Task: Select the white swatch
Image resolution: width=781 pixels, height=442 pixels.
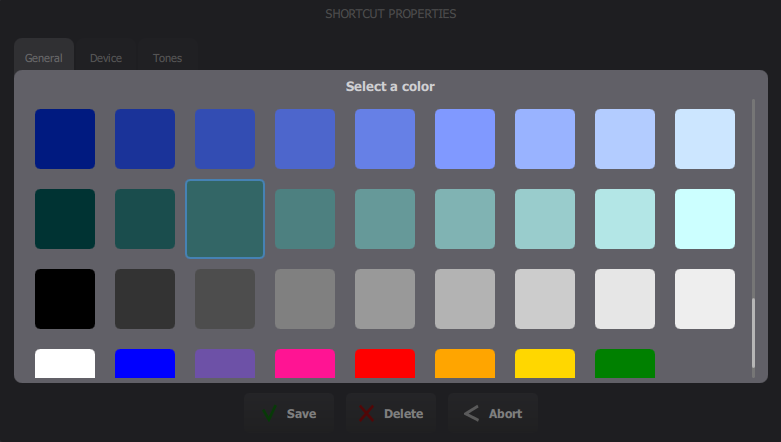Action: (x=65, y=364)
